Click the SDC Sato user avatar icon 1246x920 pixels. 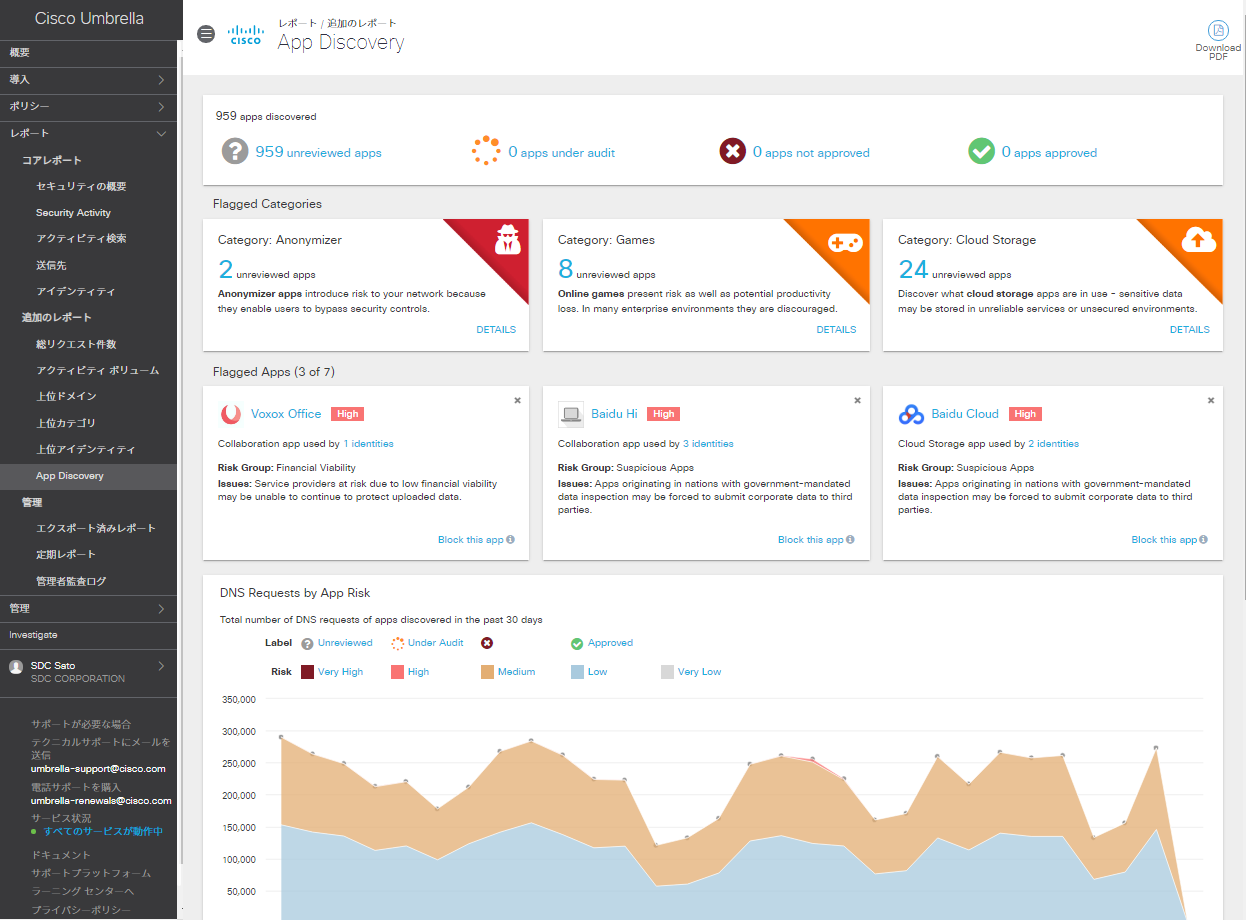[x=16, y=667]
